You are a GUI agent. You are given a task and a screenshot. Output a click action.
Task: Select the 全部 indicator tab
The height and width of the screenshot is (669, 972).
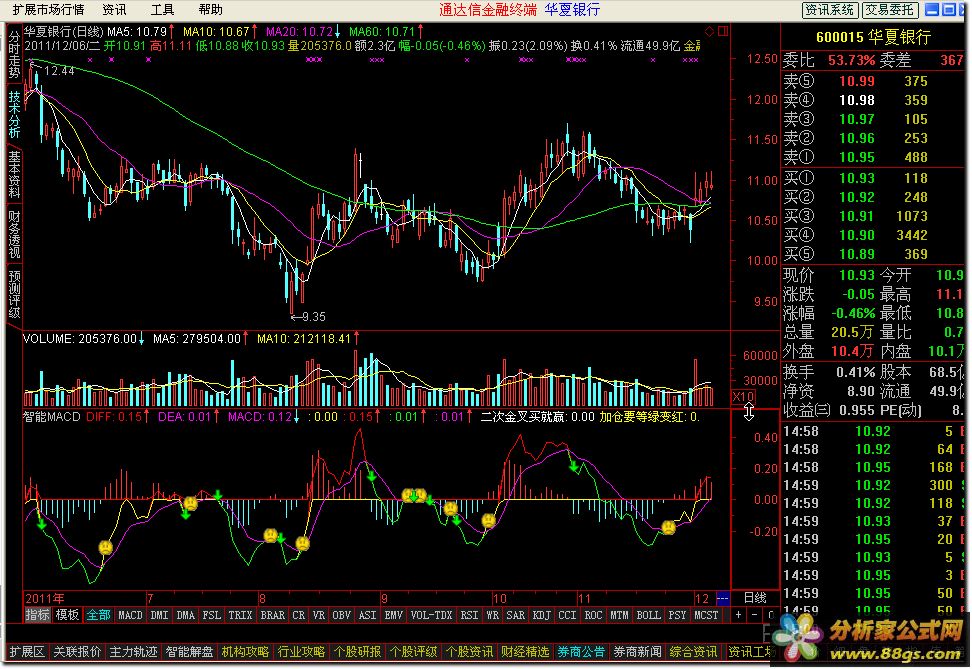98,615
